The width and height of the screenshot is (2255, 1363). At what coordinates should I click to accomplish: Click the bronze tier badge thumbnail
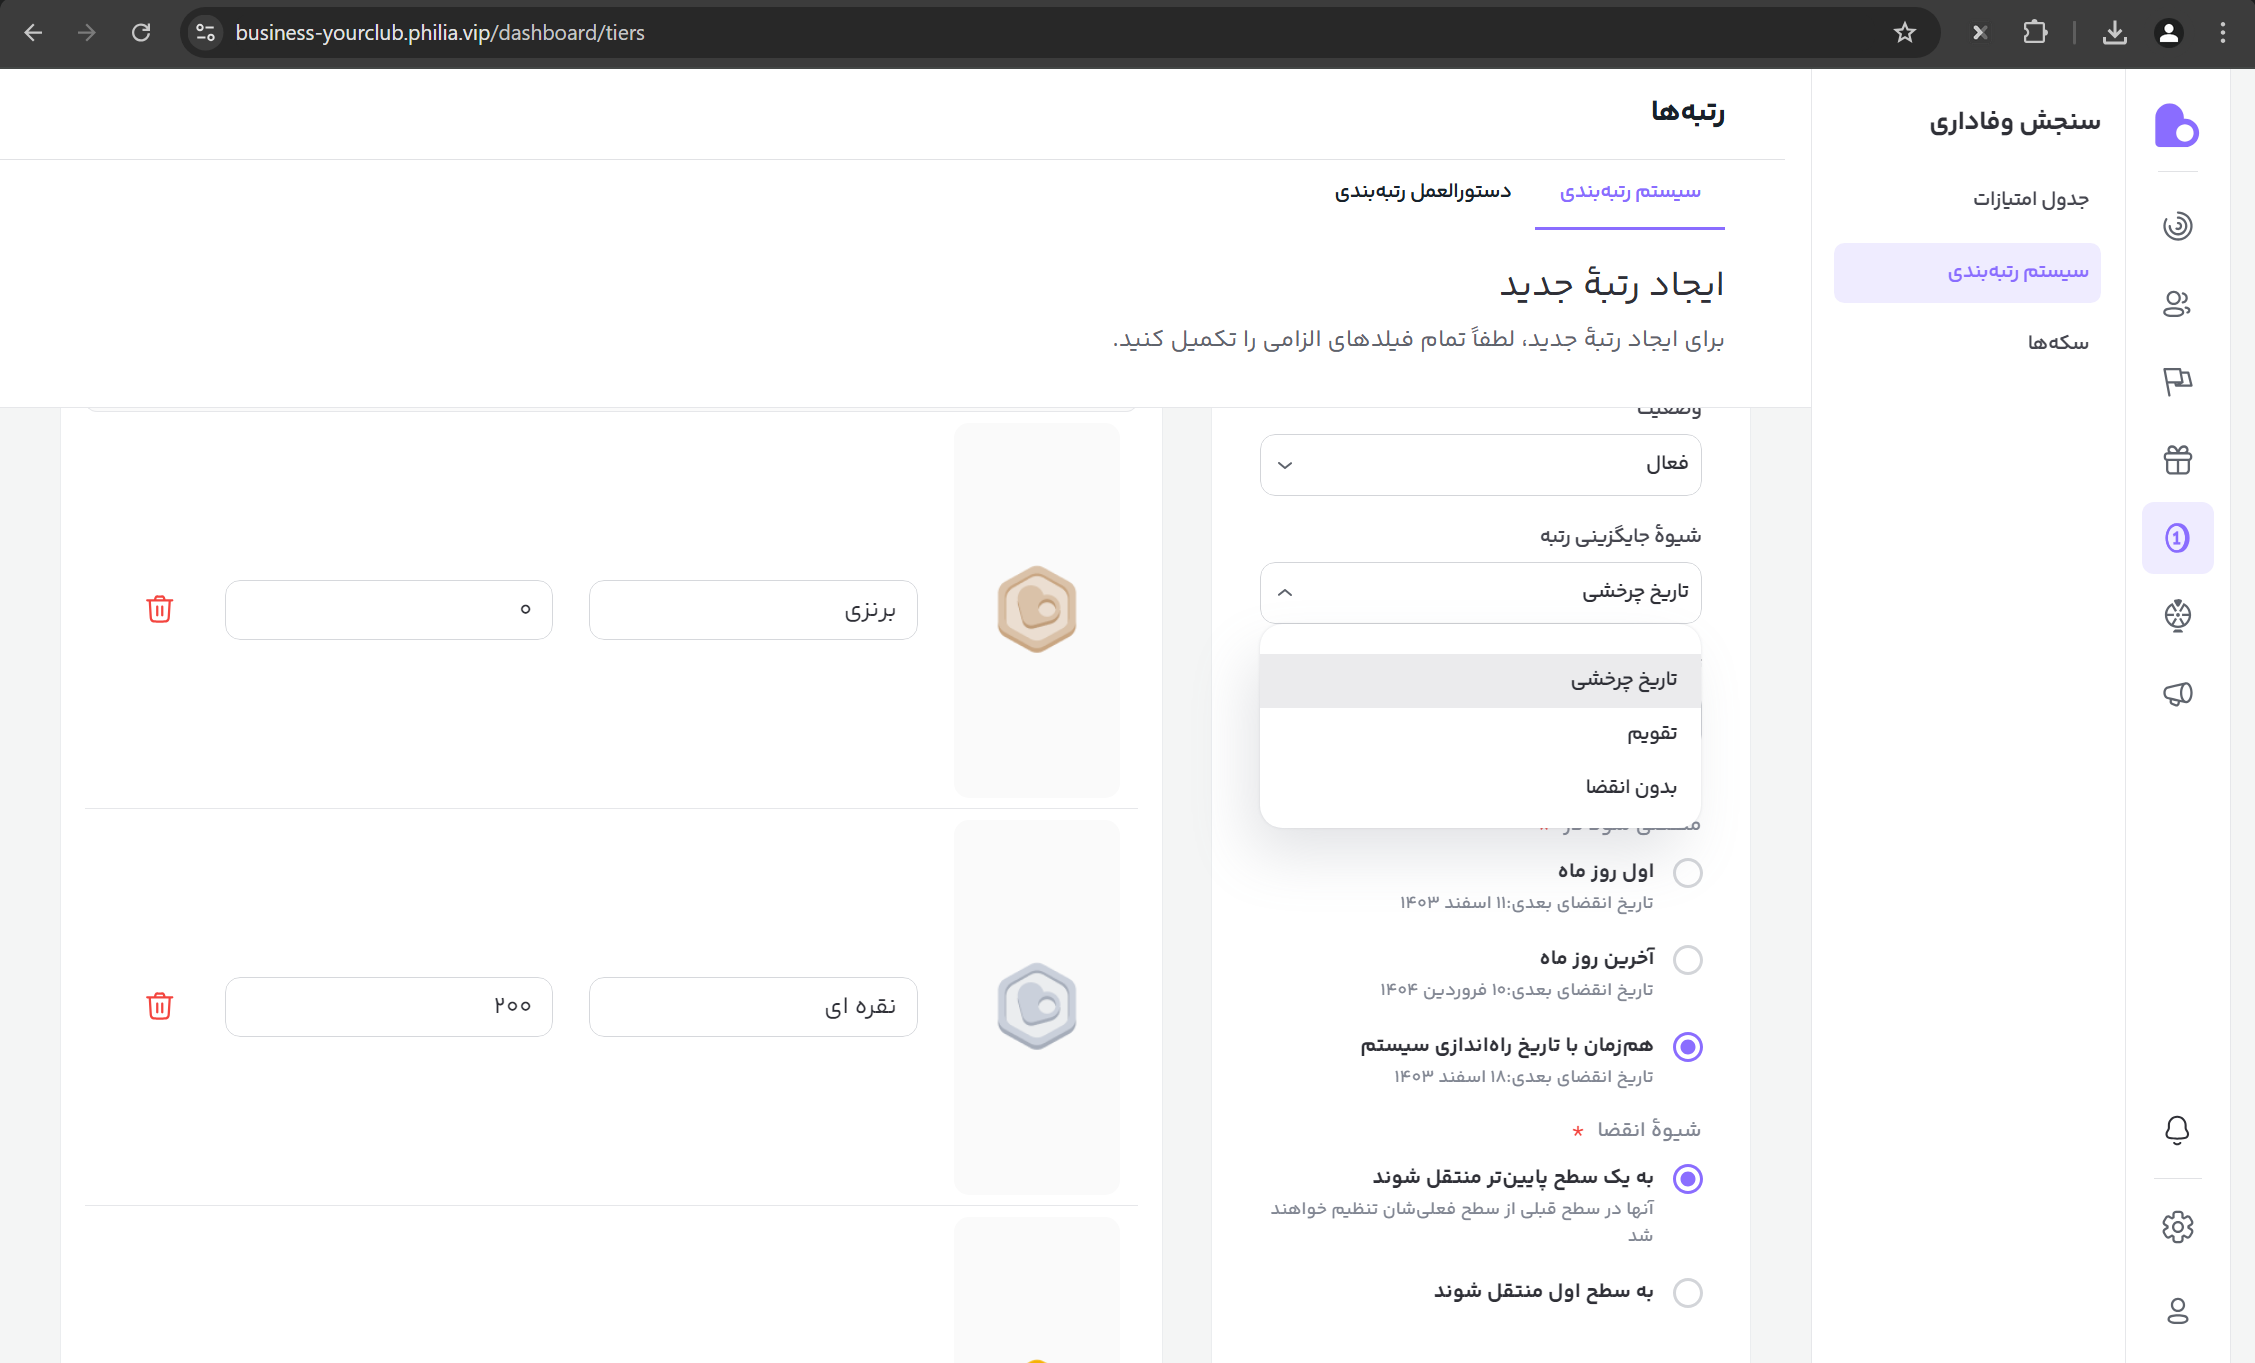[x=1037, y=609]
